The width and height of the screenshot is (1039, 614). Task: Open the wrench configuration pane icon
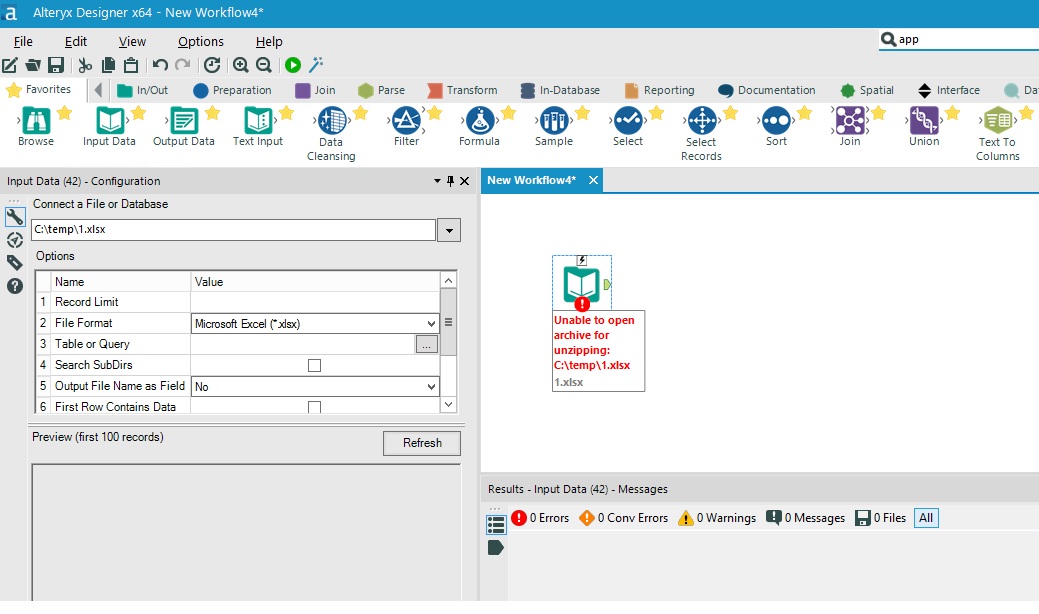click(x=13, y=216)
